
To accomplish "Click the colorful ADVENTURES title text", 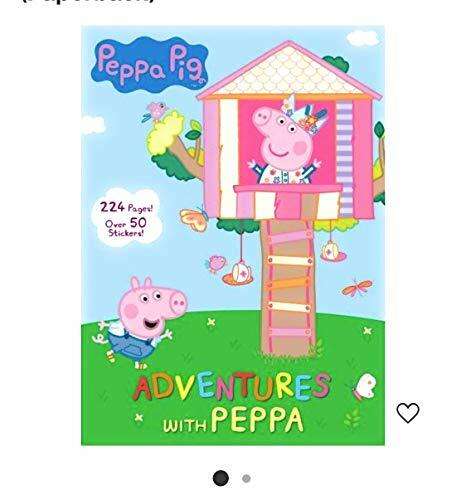I will (232, 388).
